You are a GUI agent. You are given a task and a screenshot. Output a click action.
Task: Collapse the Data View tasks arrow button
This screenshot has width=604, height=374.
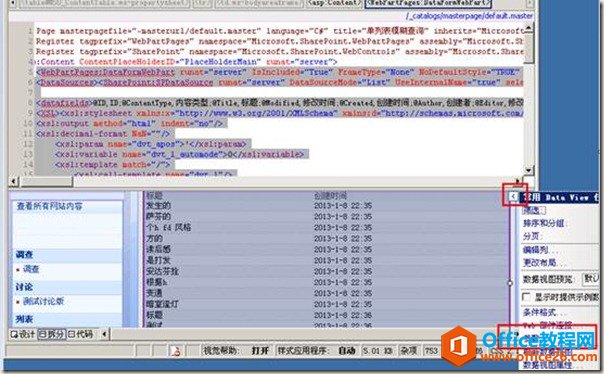pos(513,196)
